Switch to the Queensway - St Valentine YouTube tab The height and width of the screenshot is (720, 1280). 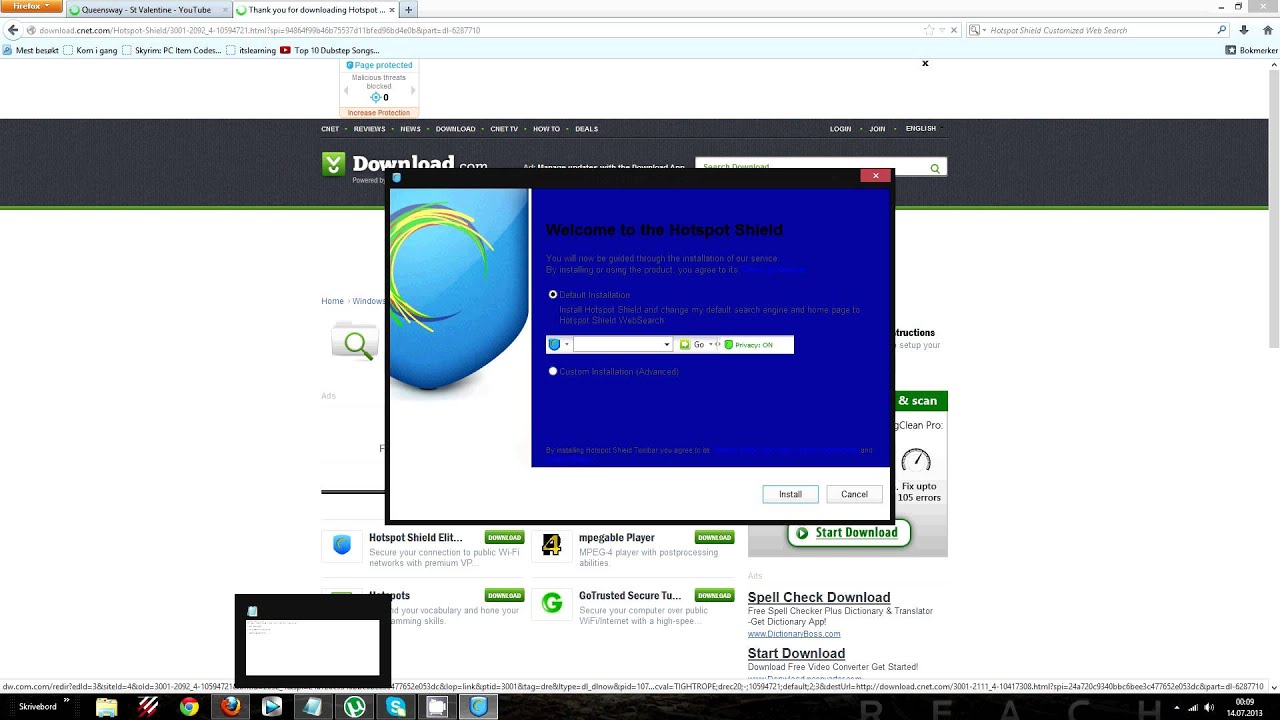[146, 10]
